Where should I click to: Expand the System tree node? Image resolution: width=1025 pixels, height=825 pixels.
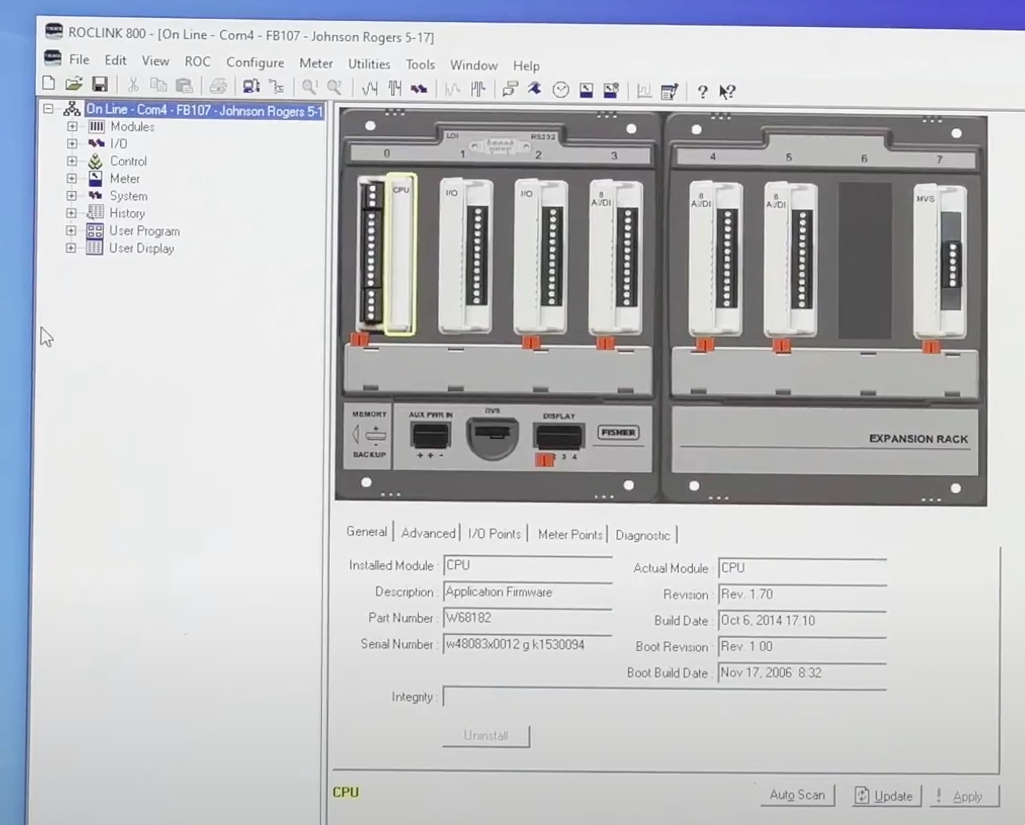tap(72, 195)
